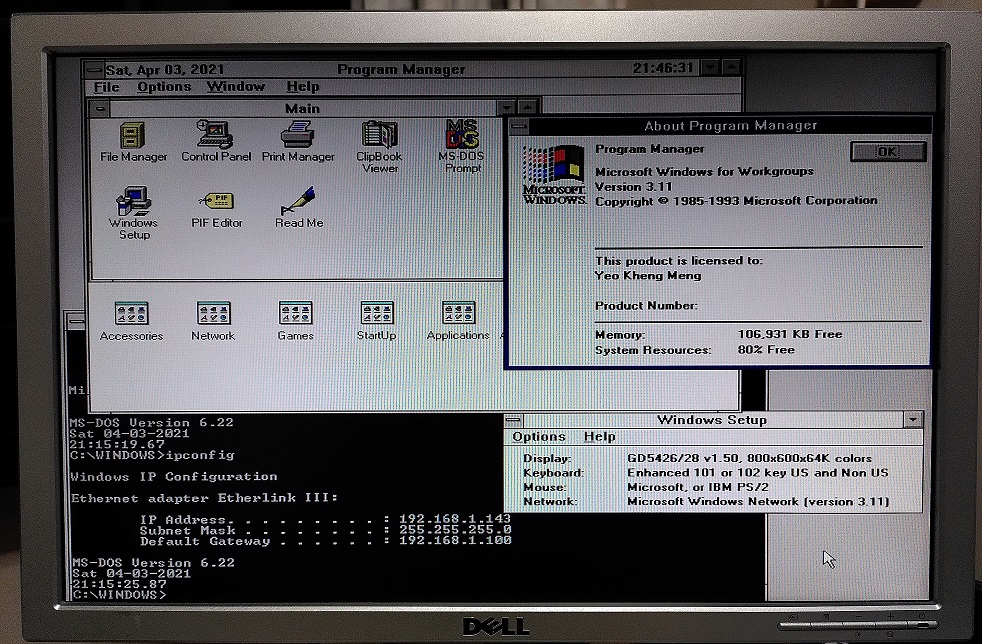This screenshot has width=982, height=644.
Task: Click the subnet mask 255.255.255.0
Action: tap(455, 529)
